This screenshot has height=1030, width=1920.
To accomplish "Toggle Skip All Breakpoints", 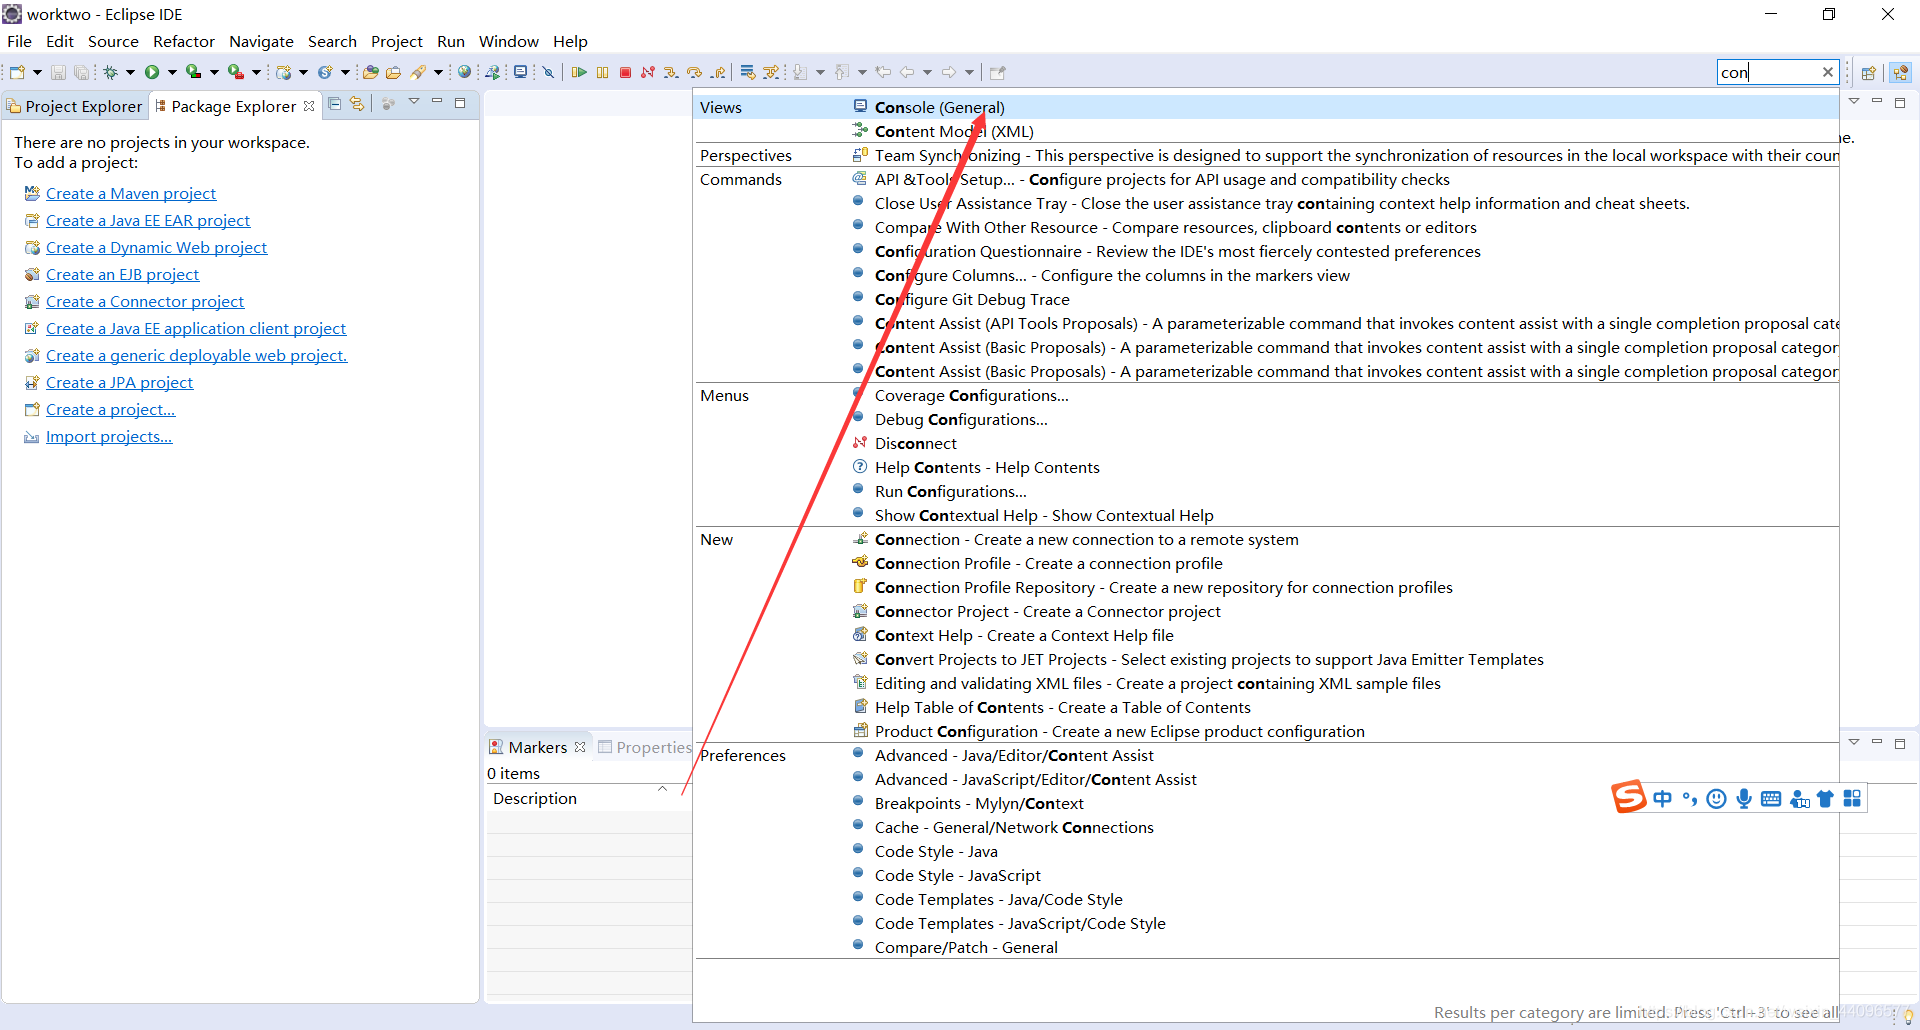I will click(548, 72).
